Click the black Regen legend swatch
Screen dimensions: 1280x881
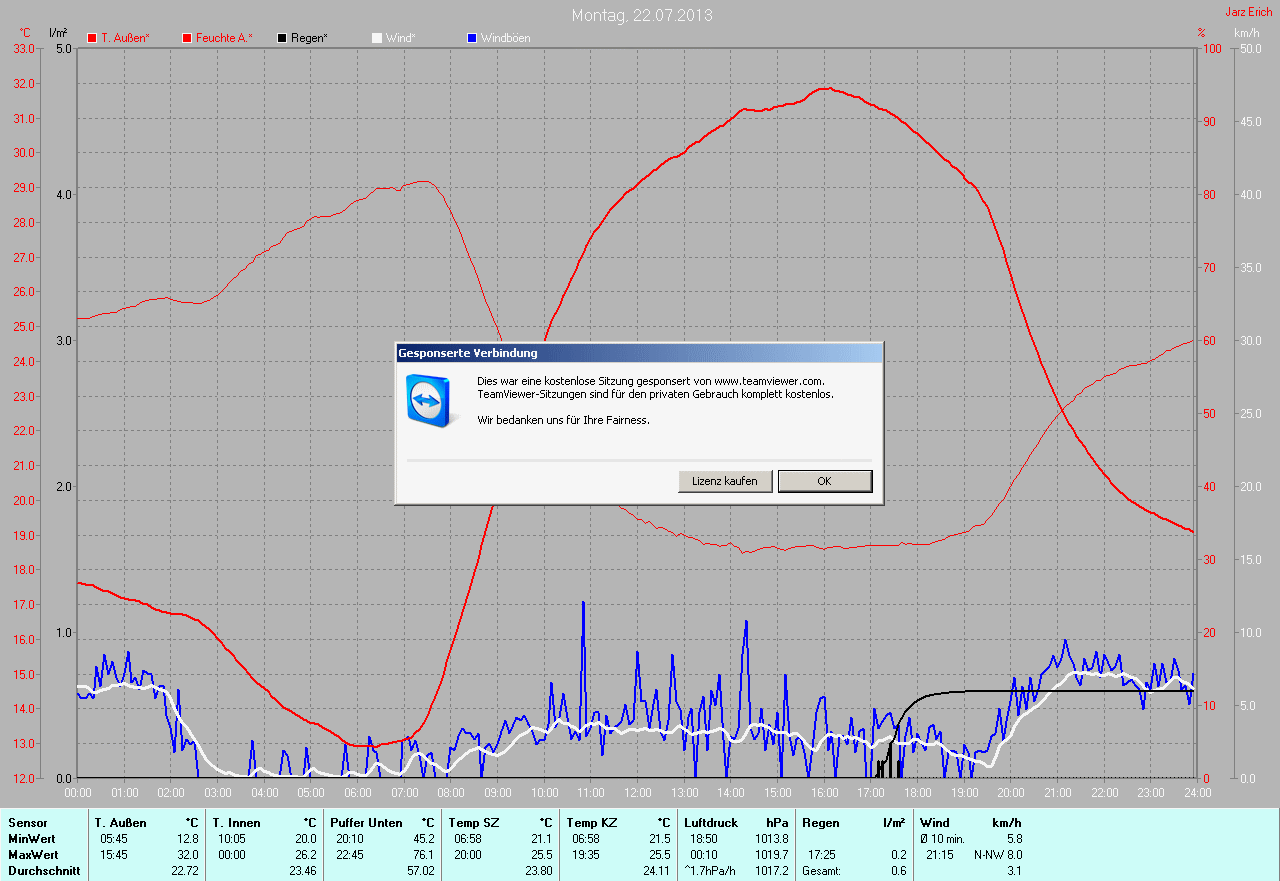(282, 38)
